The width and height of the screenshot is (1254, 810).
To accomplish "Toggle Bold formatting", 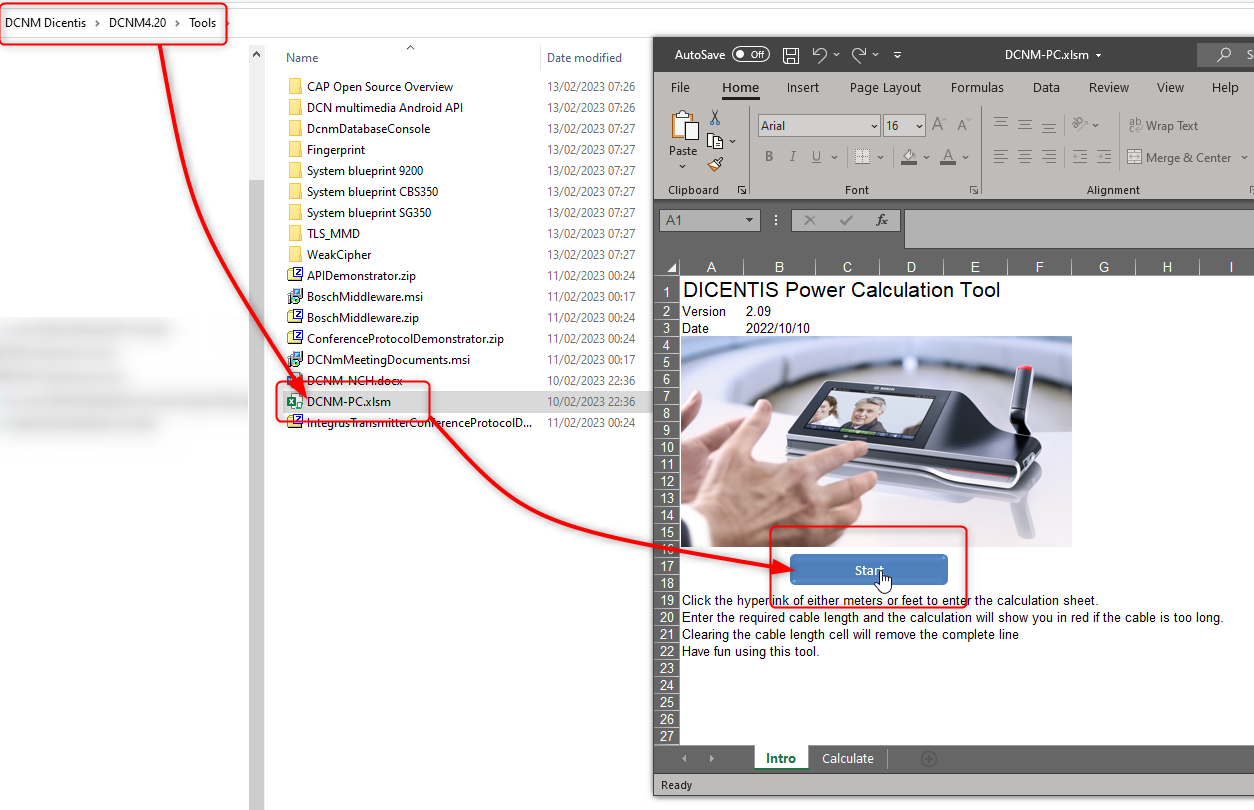I will [x=769, y=157].
